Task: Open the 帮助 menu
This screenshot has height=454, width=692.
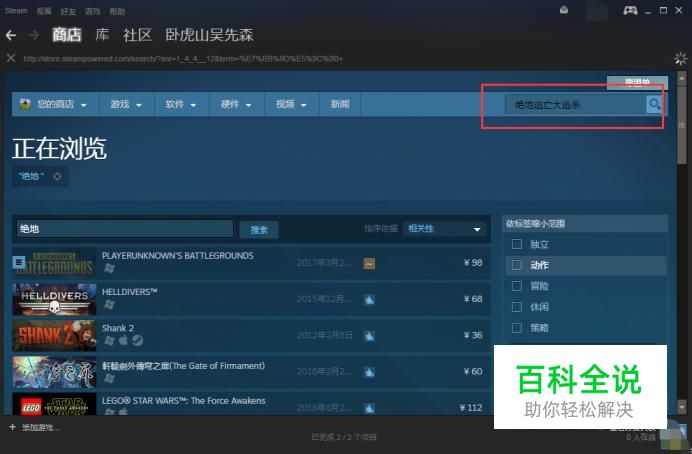Action: tap(117, 11)
